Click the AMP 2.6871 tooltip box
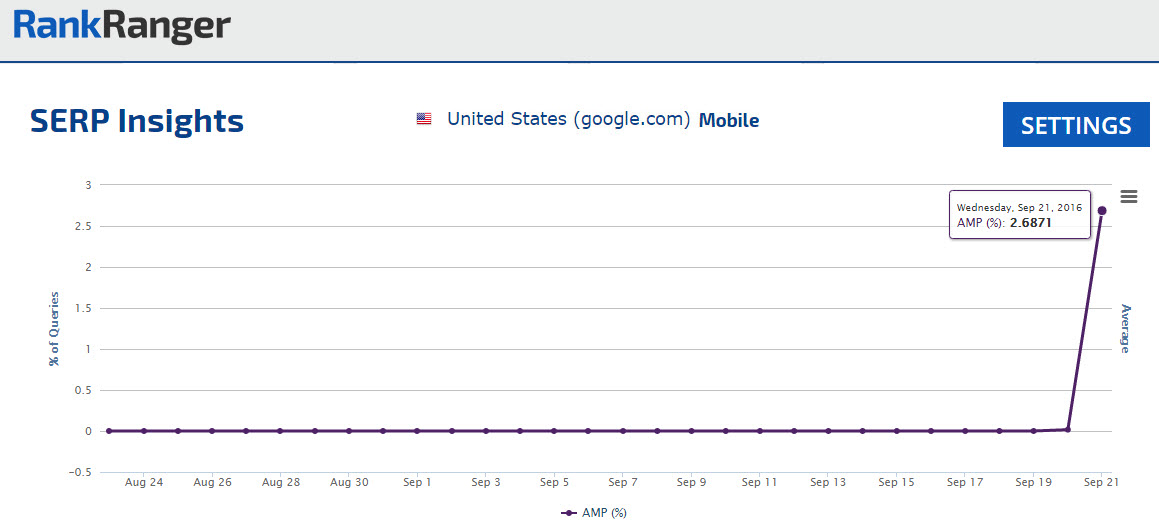This screenshot has width=1159, height=523. click(x=1017, y=215)
